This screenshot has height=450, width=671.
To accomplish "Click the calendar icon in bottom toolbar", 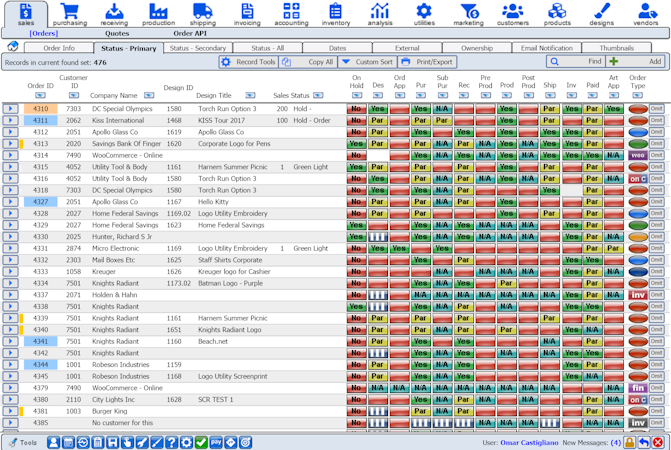I will [x=68, y=442].
